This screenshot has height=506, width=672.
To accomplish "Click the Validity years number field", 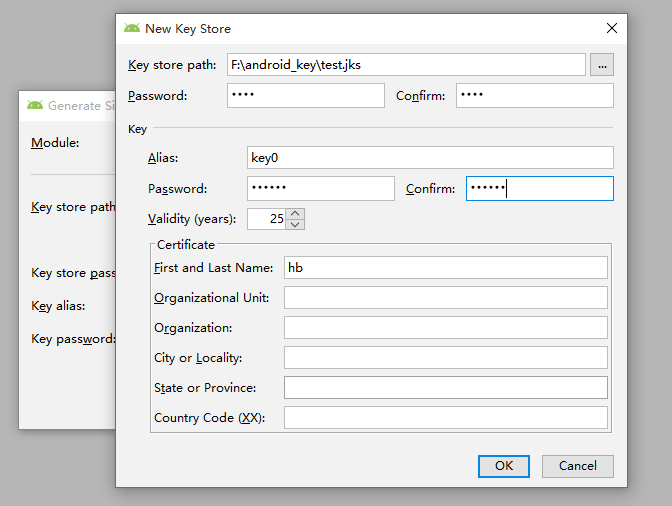I will (x=266, y=219).
